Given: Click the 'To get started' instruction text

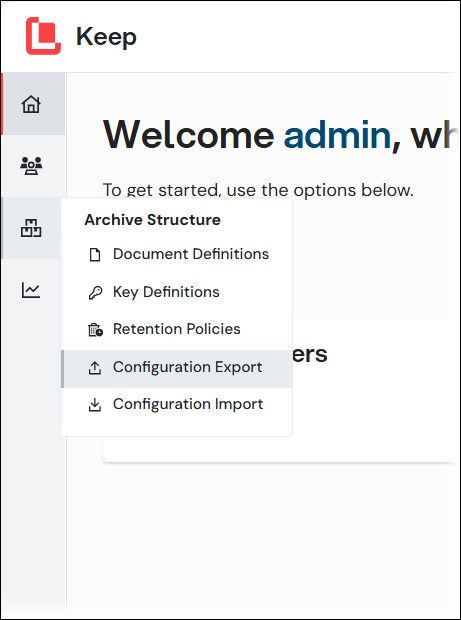Looking at the screenshot, I should [258, 190].
